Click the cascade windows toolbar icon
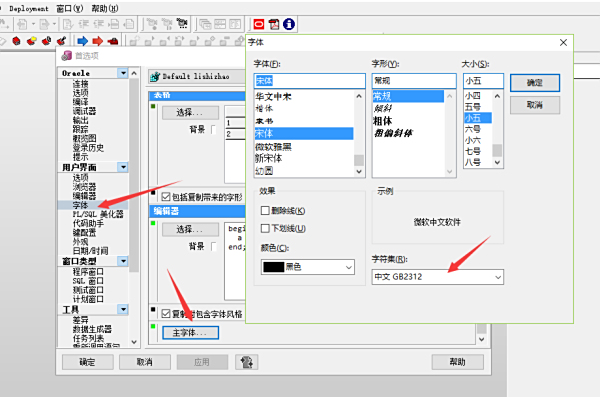Screen dimensions: 600x397 205,25
